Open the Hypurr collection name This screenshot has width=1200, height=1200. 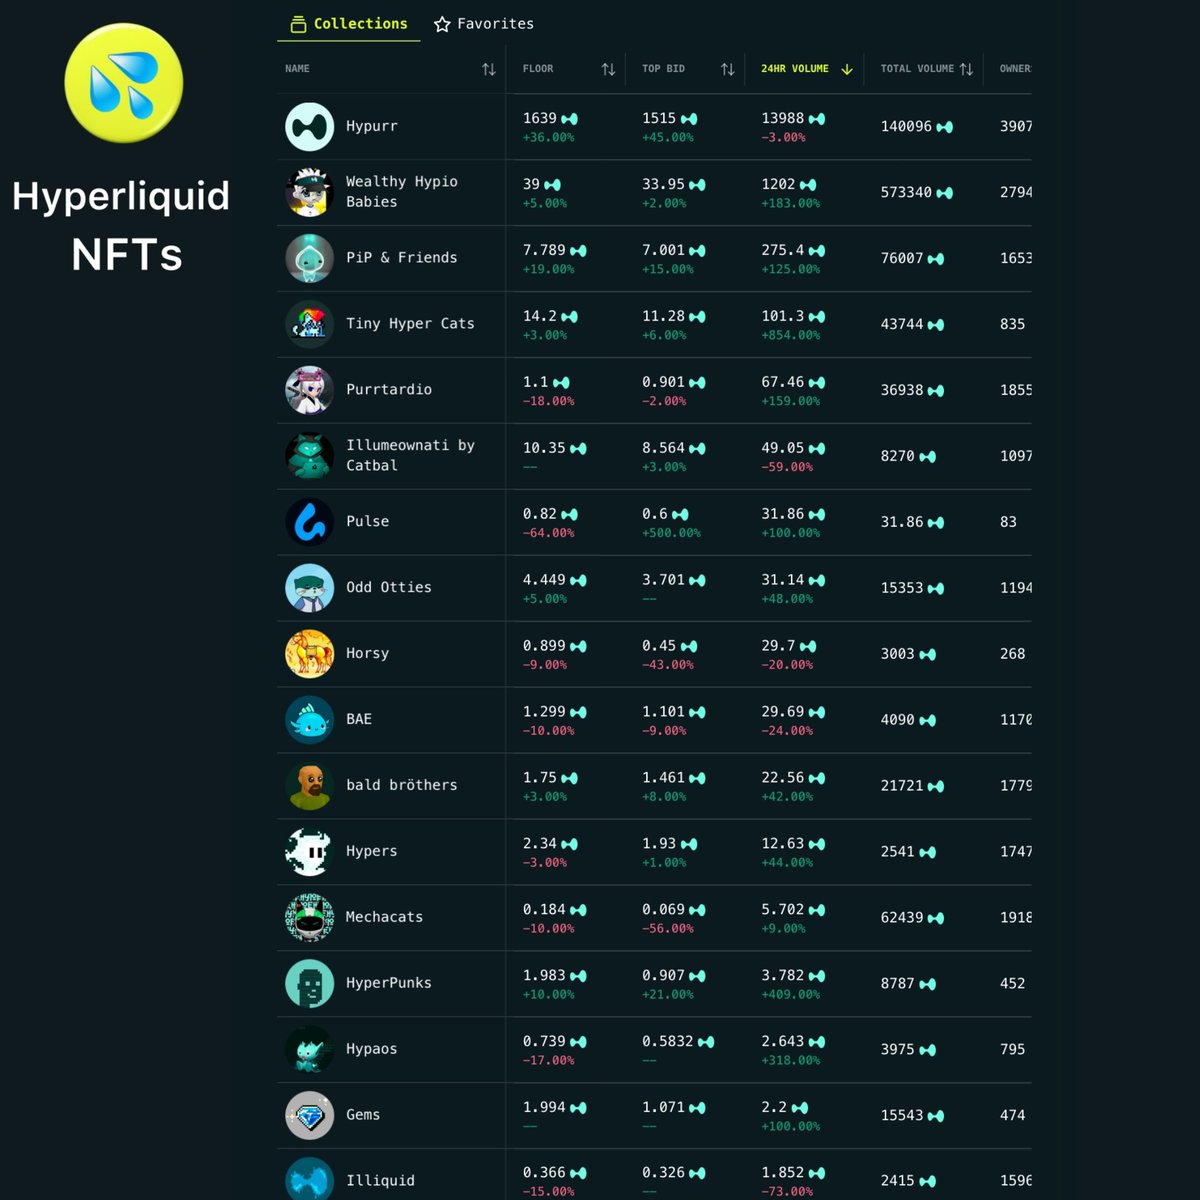tap(372, 126)
